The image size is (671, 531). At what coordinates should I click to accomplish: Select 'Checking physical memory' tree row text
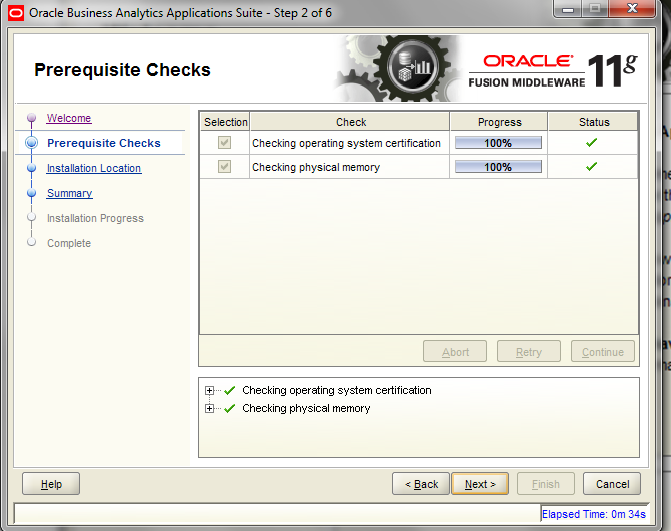point(306,408)
